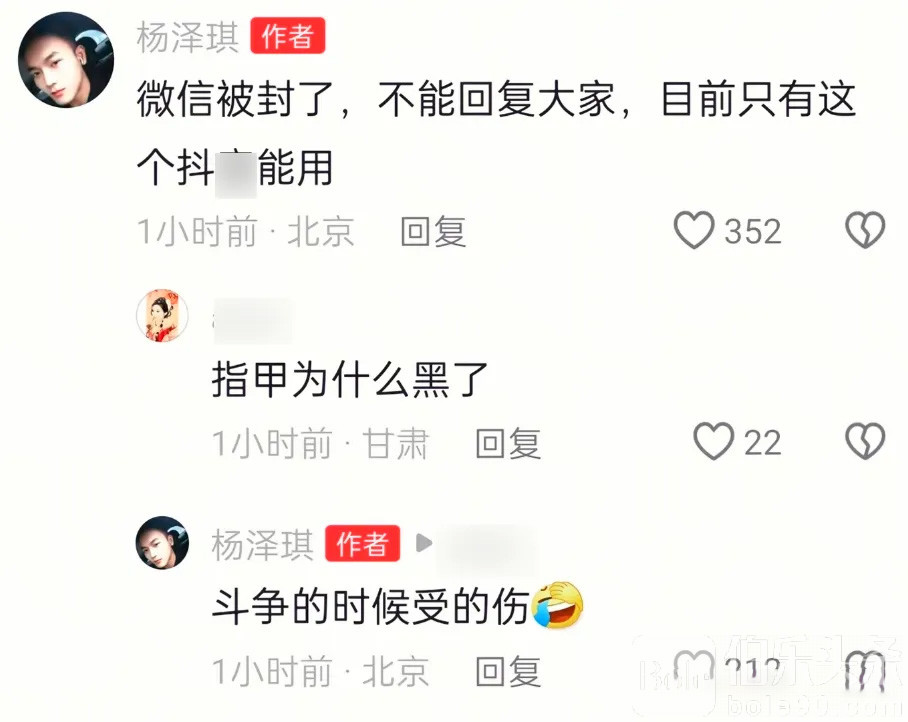This screenshot has height=722, width=908.
Task: Like the bottom reply about injury
Action: (695, 670)
